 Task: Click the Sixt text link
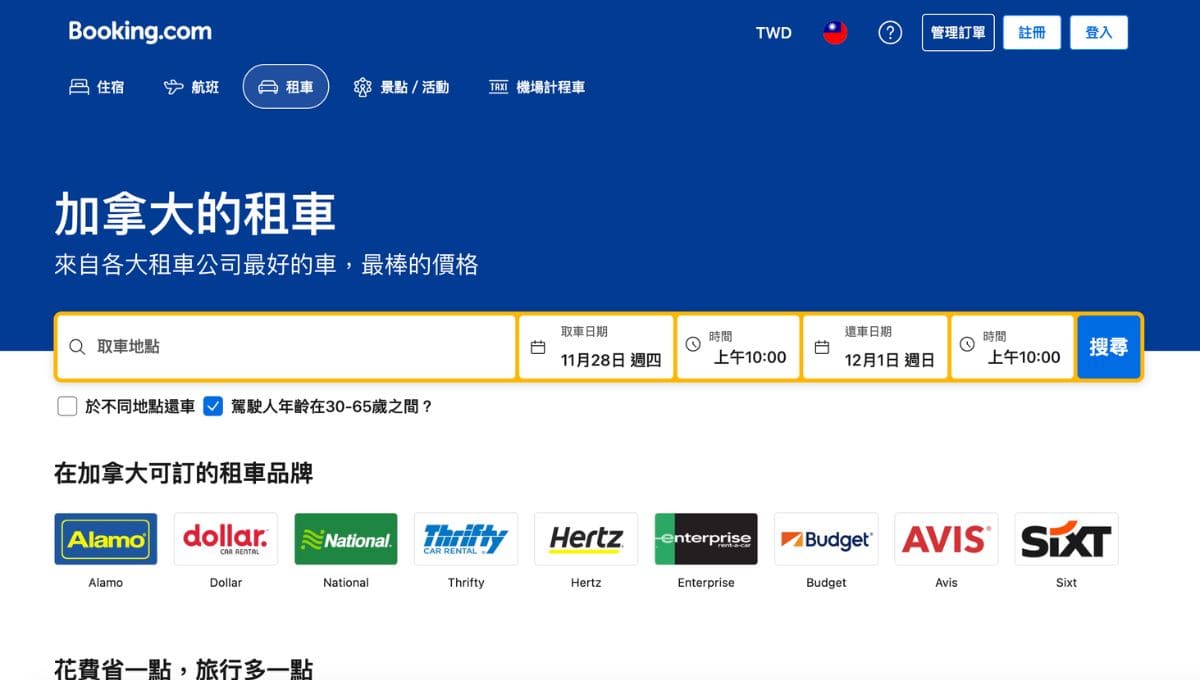(1066, 582)
